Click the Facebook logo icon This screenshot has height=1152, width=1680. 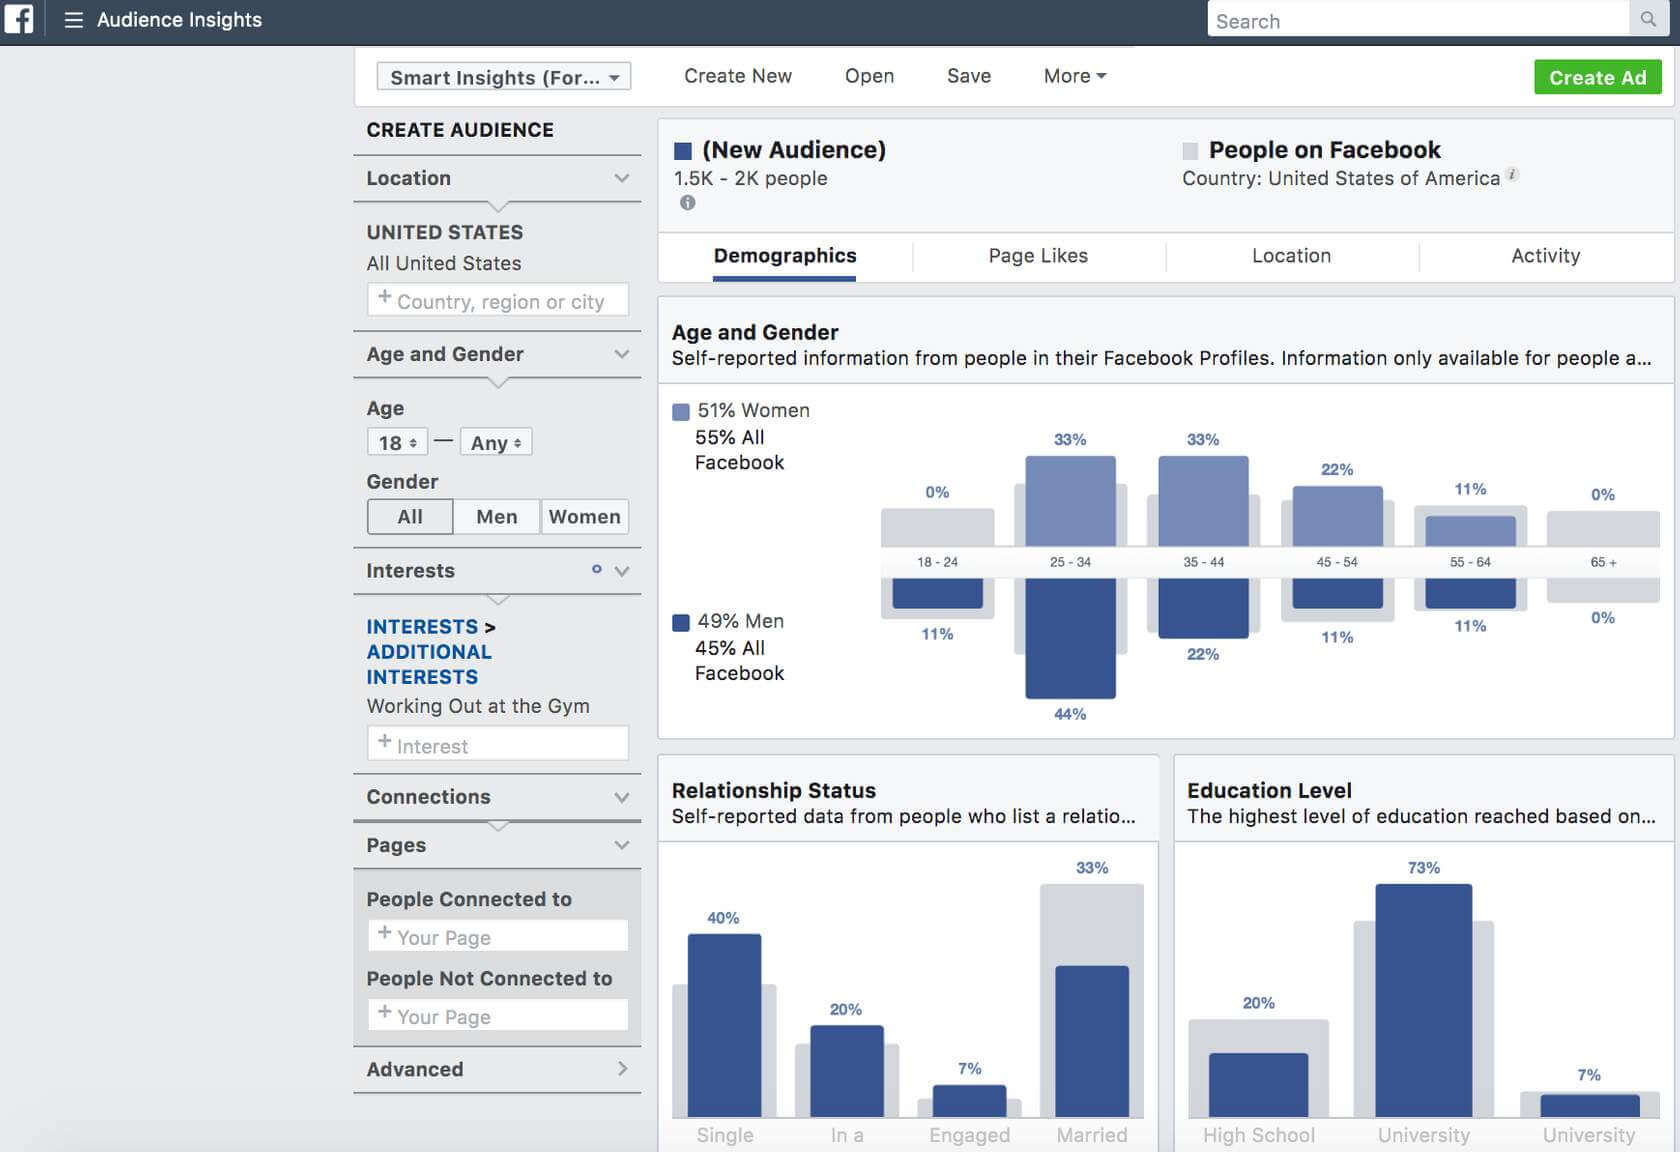tap(18, 19)
